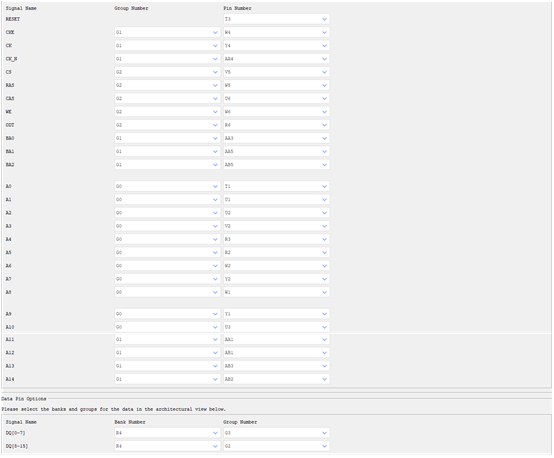Open the A10 Group Number dropdown
Viewport: 554px width, 458px height.
click(x=167, y=328)
